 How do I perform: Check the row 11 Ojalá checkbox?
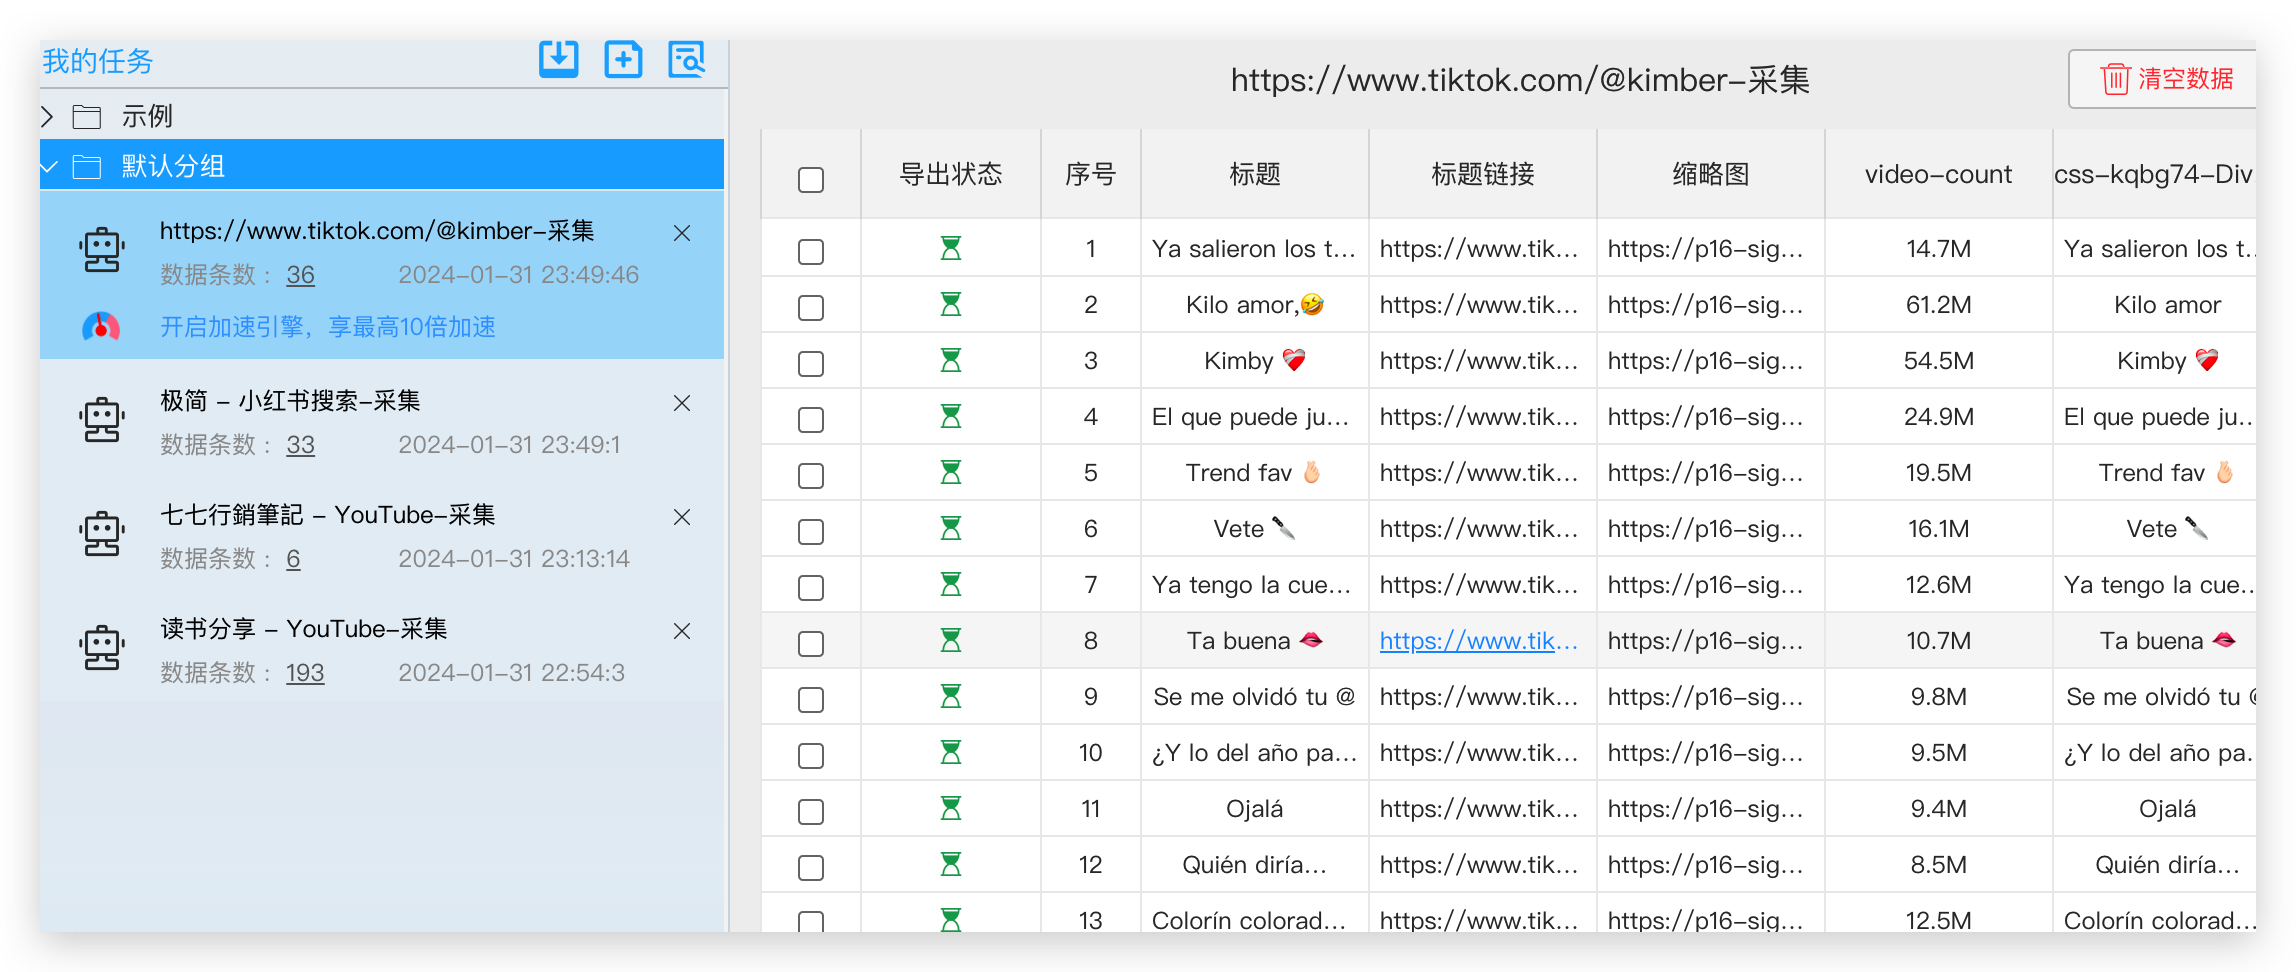(x=811, y=811)
